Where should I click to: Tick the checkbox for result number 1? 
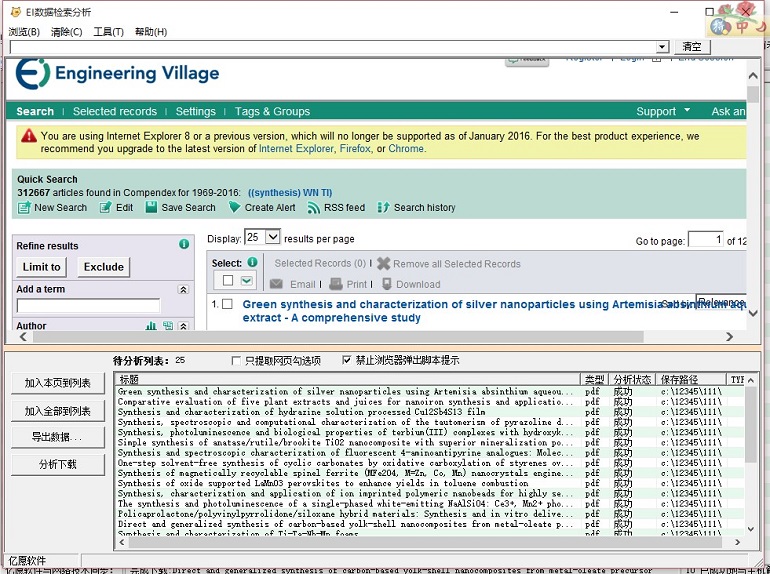(227, 304)
